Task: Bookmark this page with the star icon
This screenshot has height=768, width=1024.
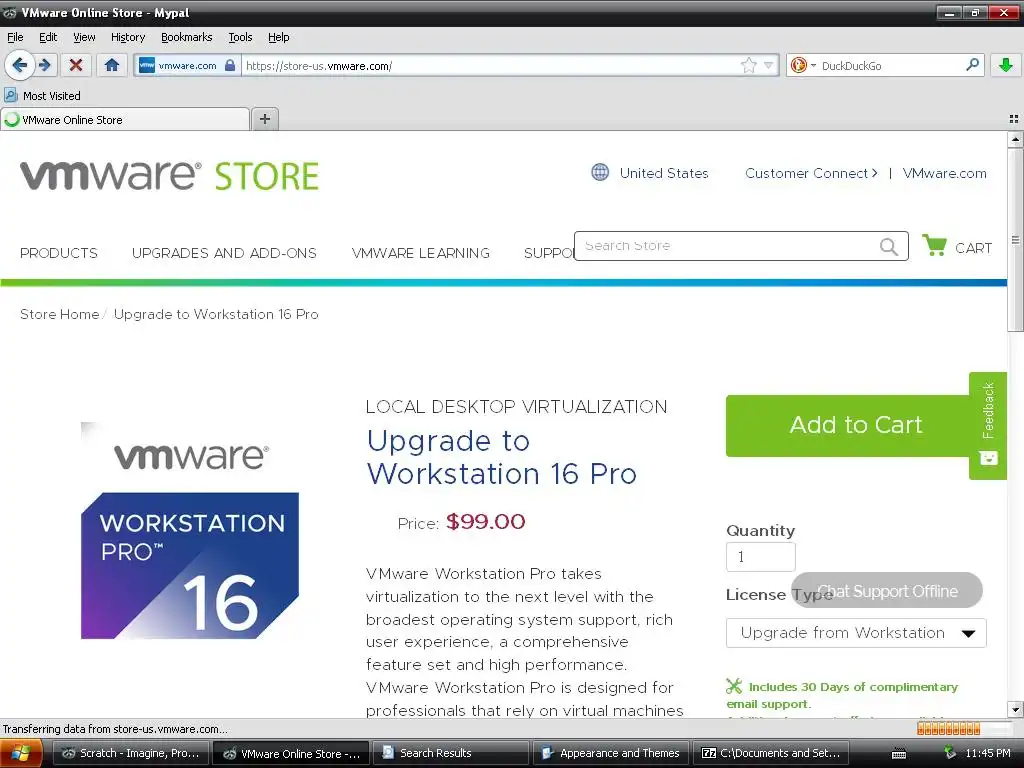Action: point(748,65)
